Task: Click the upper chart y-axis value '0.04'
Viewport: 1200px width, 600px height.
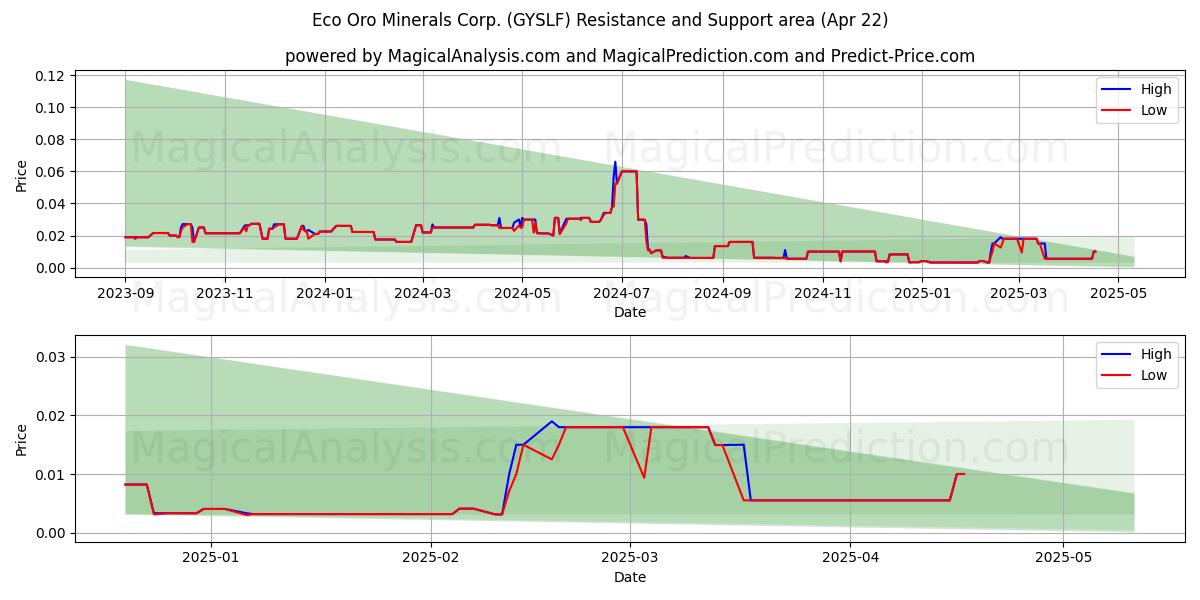Action: [x=49, y=204]
